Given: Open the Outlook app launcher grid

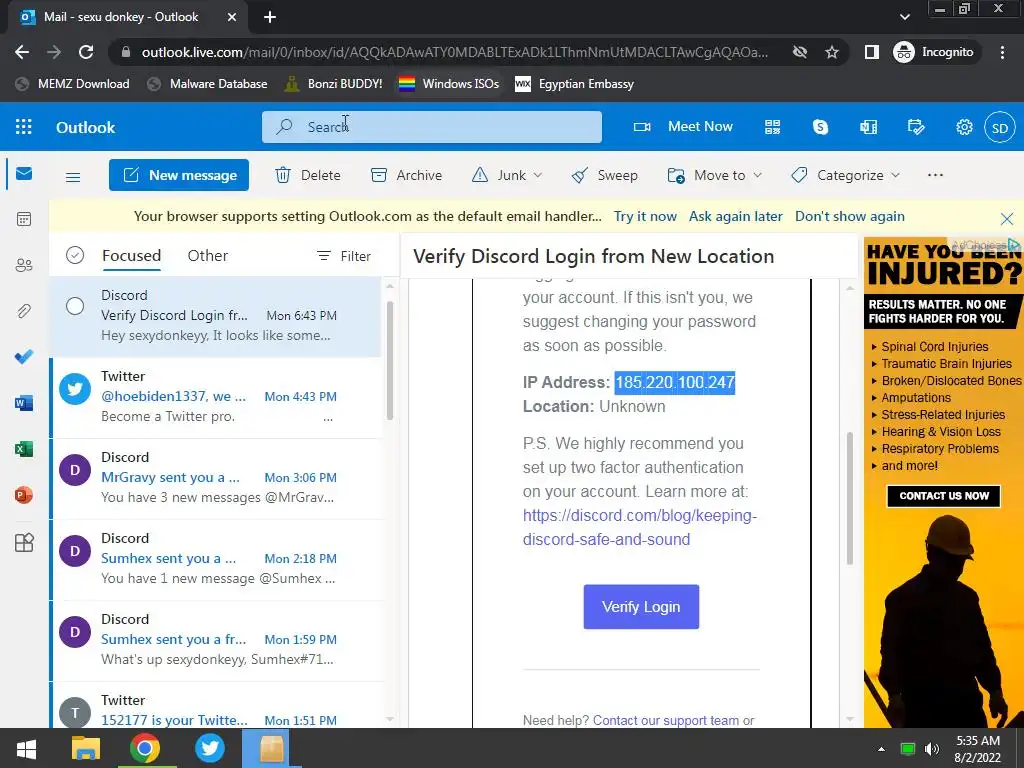Looking at the screenshot, I should pyautogui.click(x=24, y=127).
